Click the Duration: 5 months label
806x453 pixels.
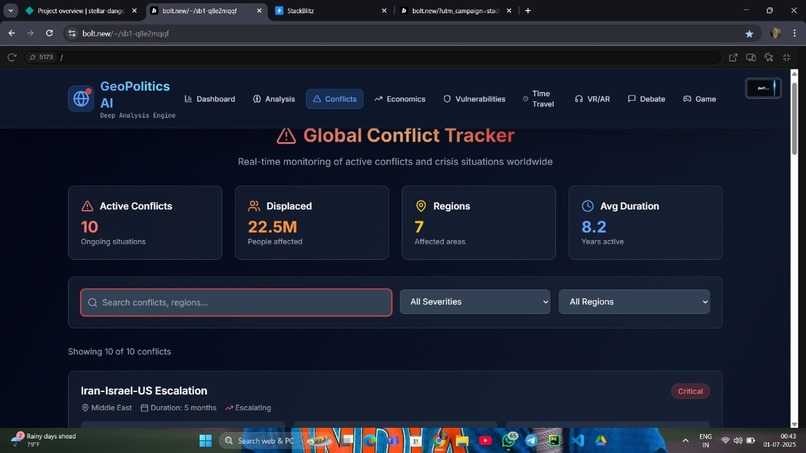178,408
